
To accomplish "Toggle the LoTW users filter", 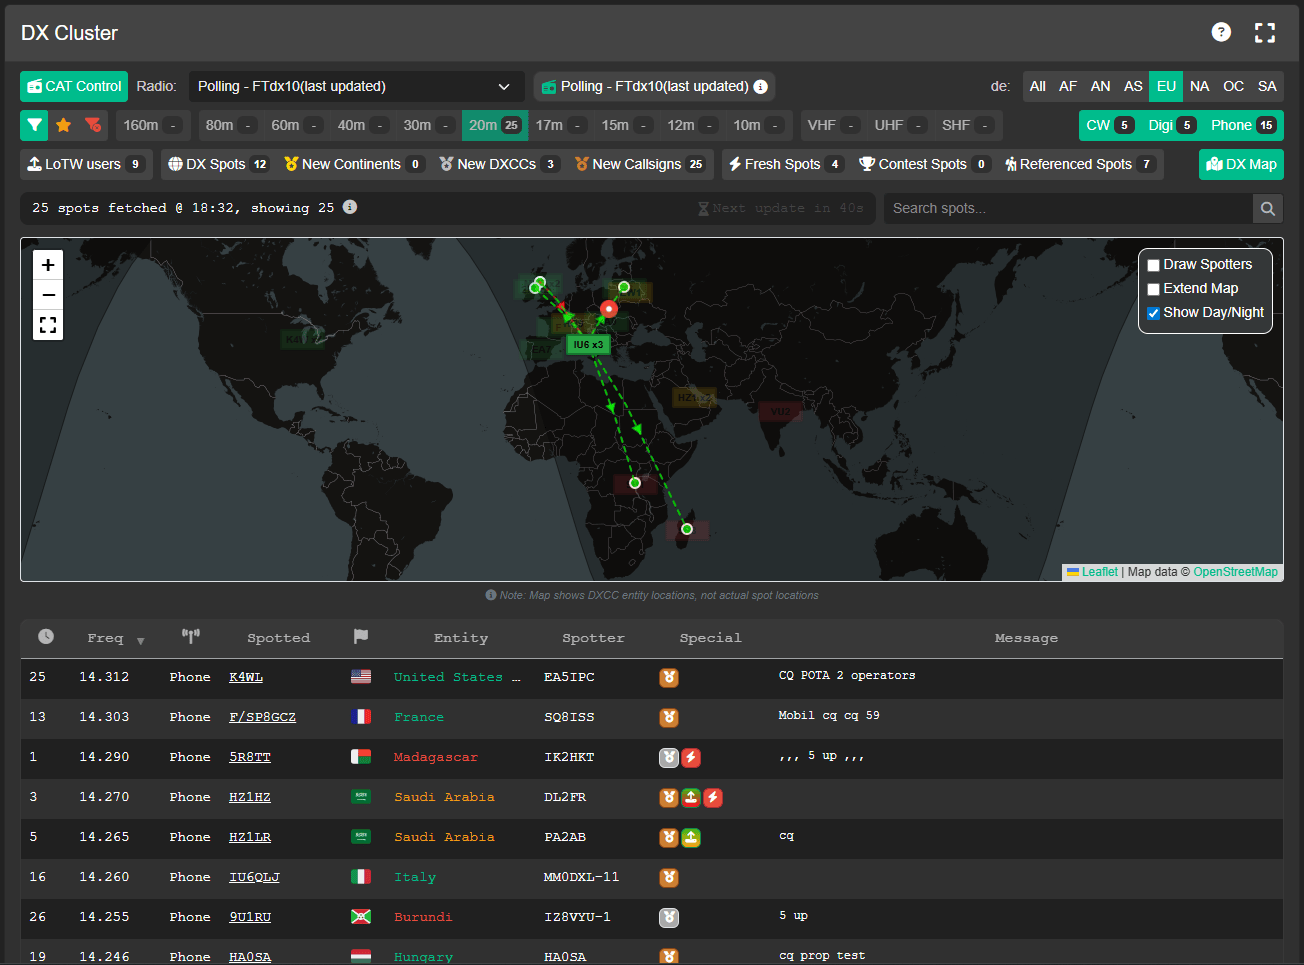I will (86, 164).
